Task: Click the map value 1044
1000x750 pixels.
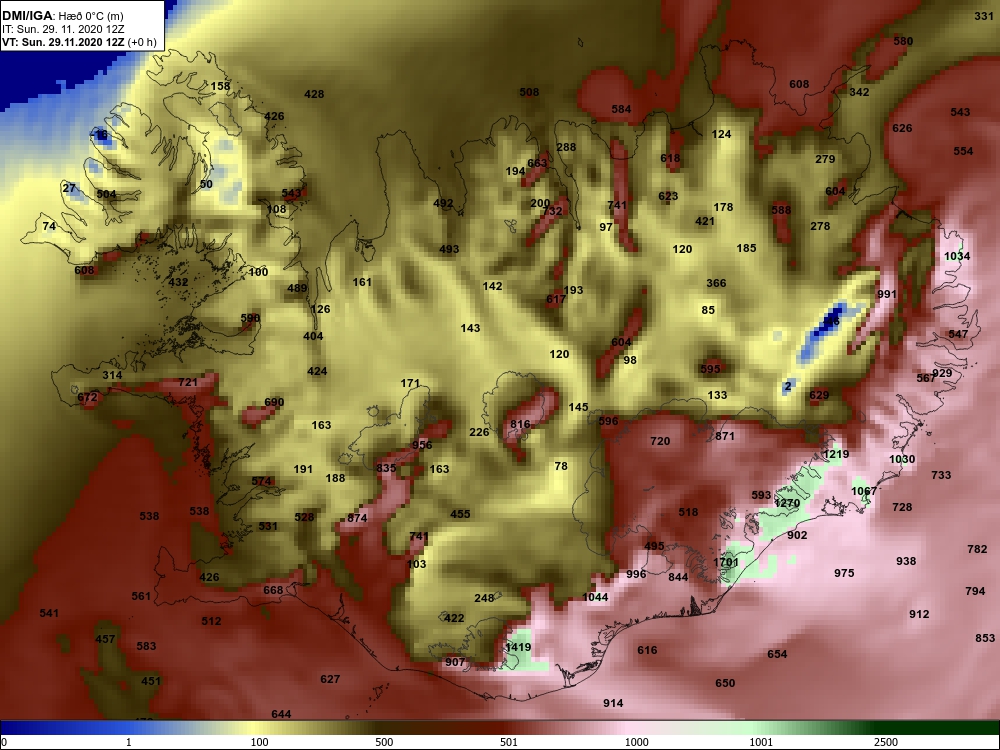Action: click(x=595, y=598)
